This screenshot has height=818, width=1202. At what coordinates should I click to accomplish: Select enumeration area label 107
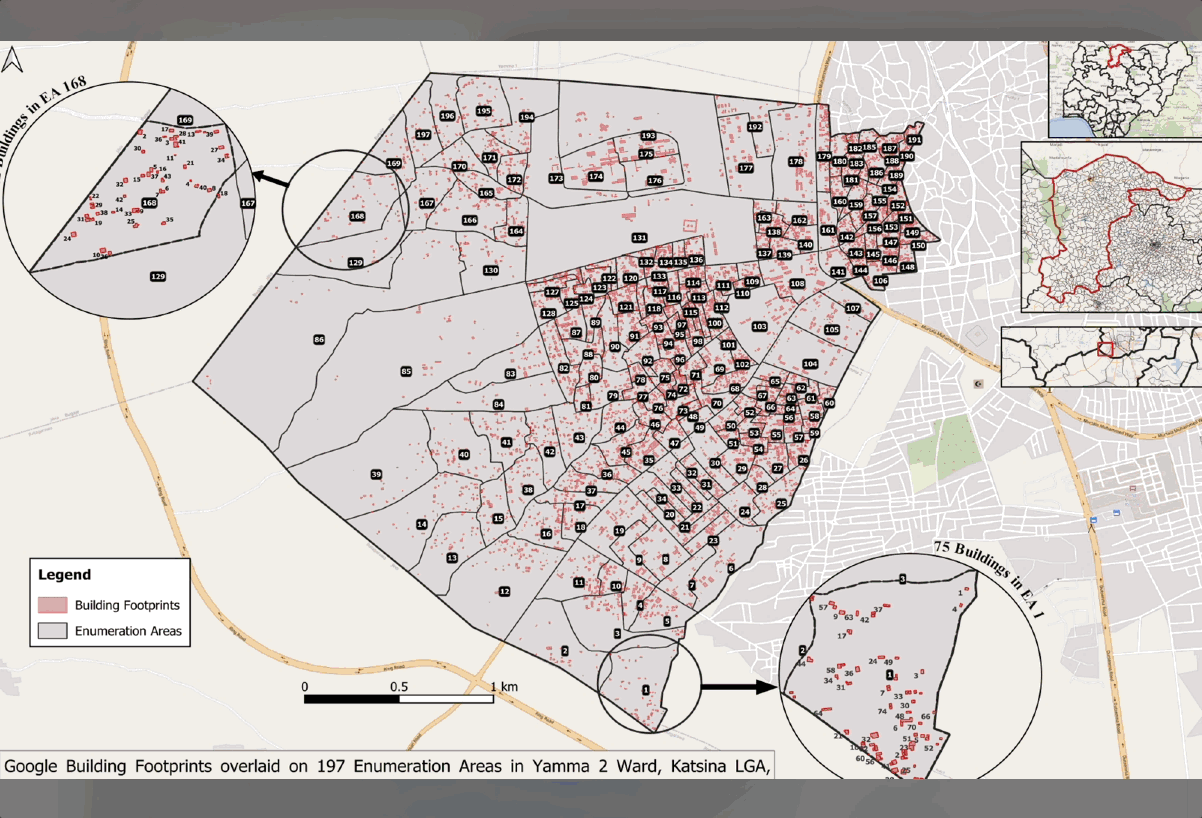852,308
